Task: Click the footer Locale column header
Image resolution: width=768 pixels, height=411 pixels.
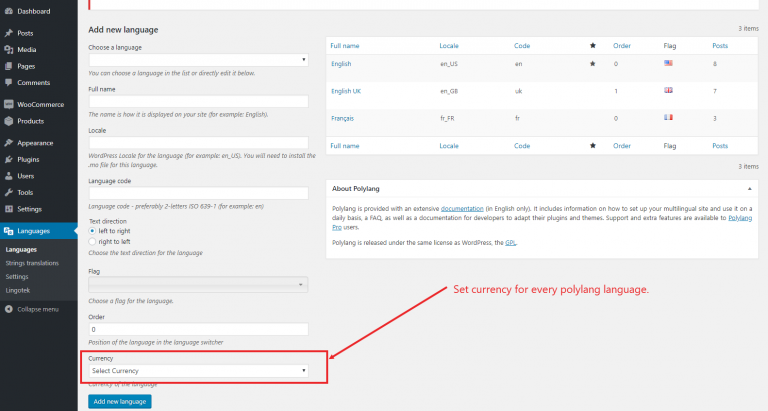Action: (x=449, y=145)
